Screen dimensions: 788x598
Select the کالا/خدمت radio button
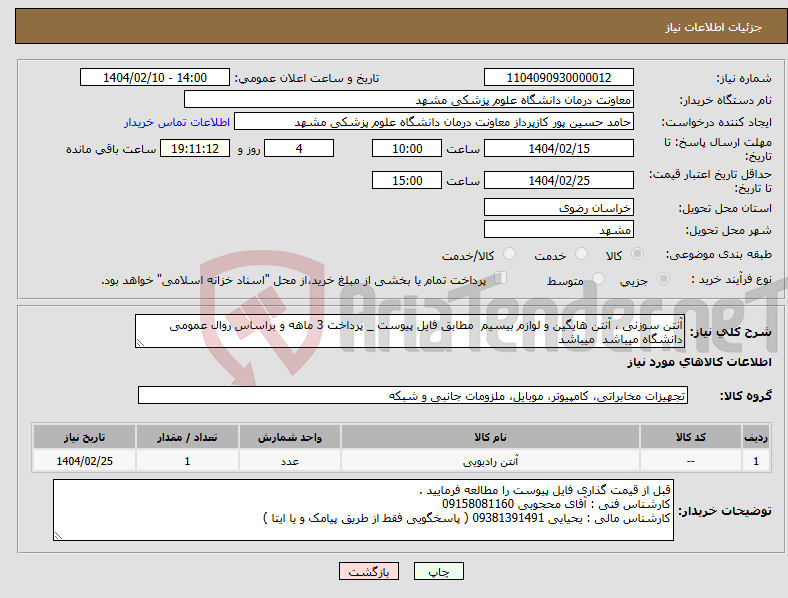(x=510, y=254)
